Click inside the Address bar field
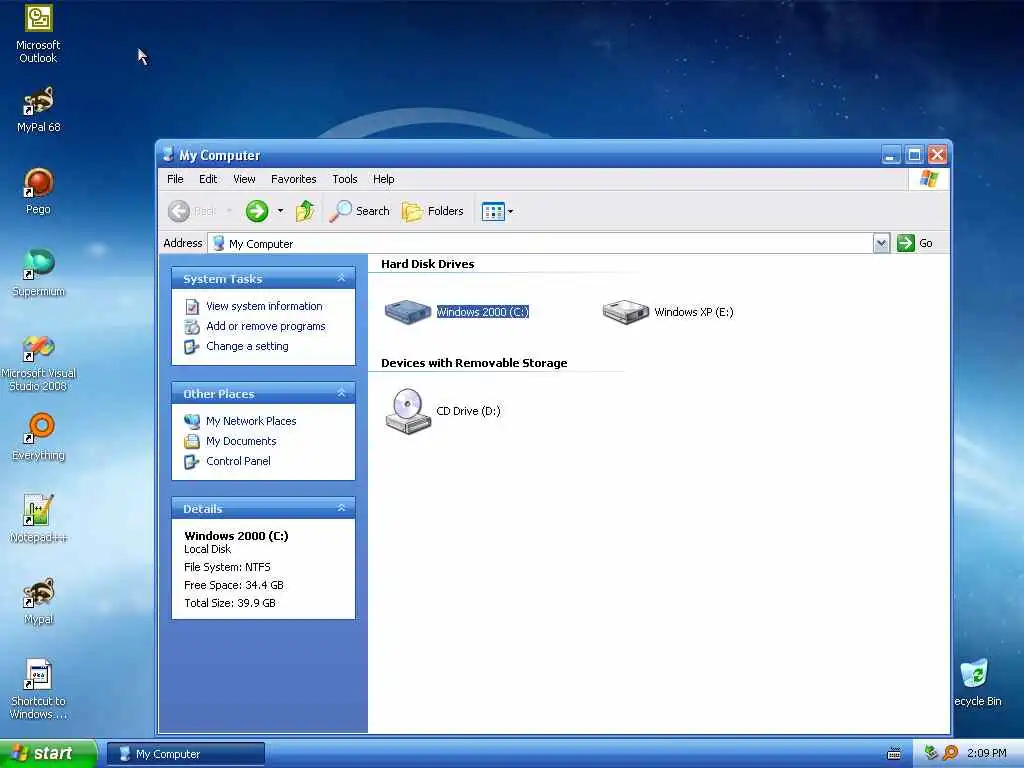Image resolution: width=1024 pixels, height=768 pixels. 541,244
